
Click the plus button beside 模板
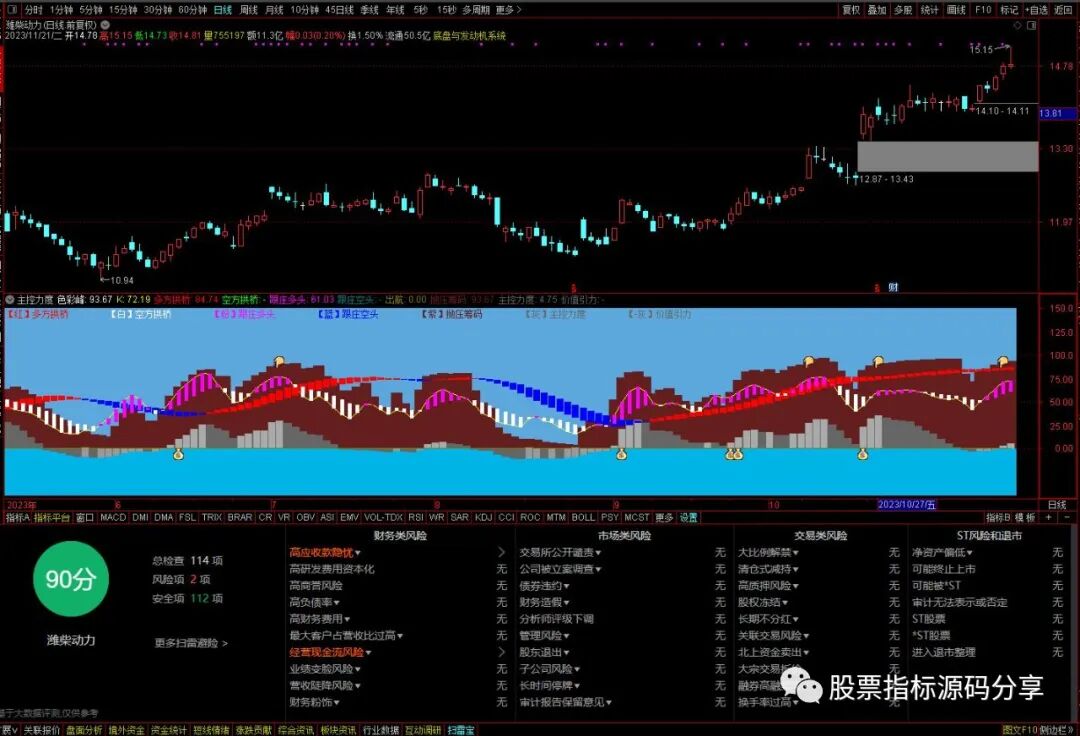[x=1049, y=517]
